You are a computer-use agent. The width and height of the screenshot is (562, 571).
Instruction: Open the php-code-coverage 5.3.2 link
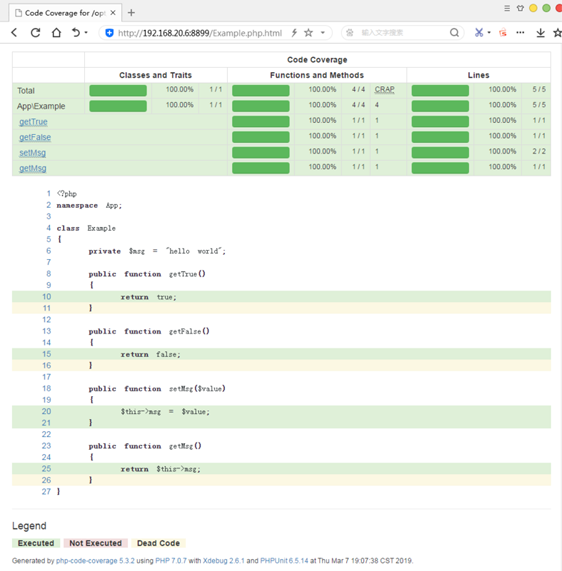95,561
